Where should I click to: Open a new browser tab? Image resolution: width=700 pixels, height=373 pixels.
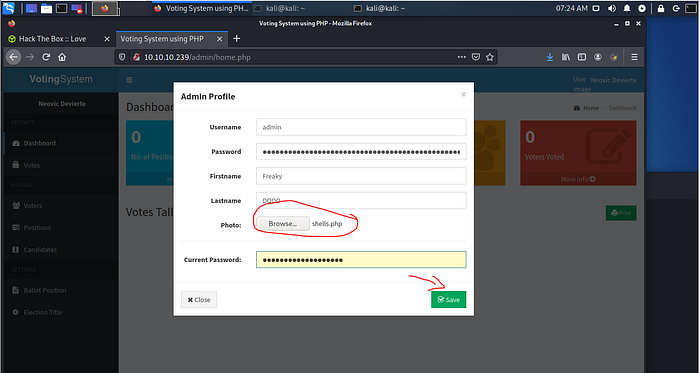click(x=237, y=39)
